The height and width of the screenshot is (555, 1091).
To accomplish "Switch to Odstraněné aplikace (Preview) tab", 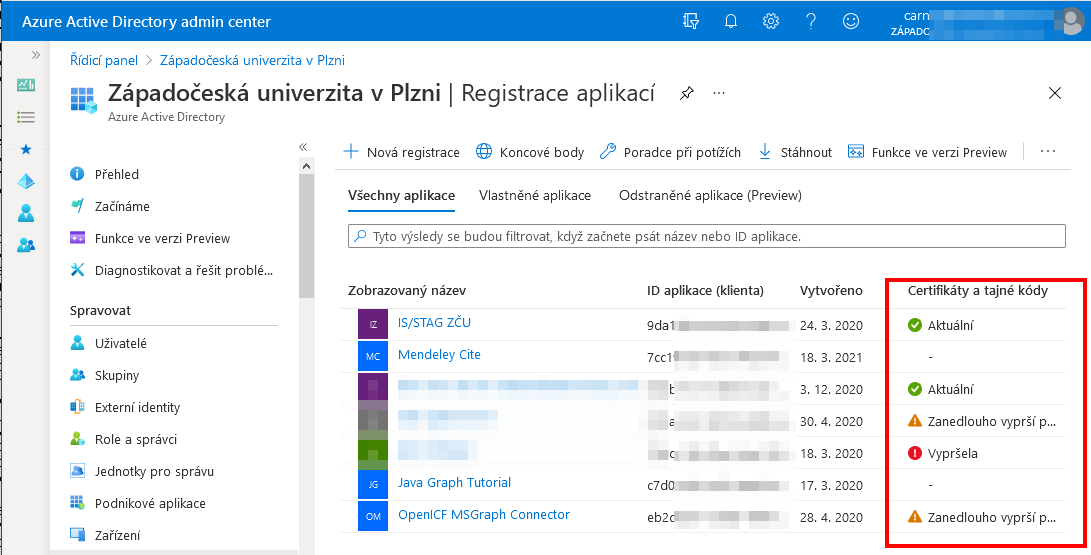I will coord(710,195).
